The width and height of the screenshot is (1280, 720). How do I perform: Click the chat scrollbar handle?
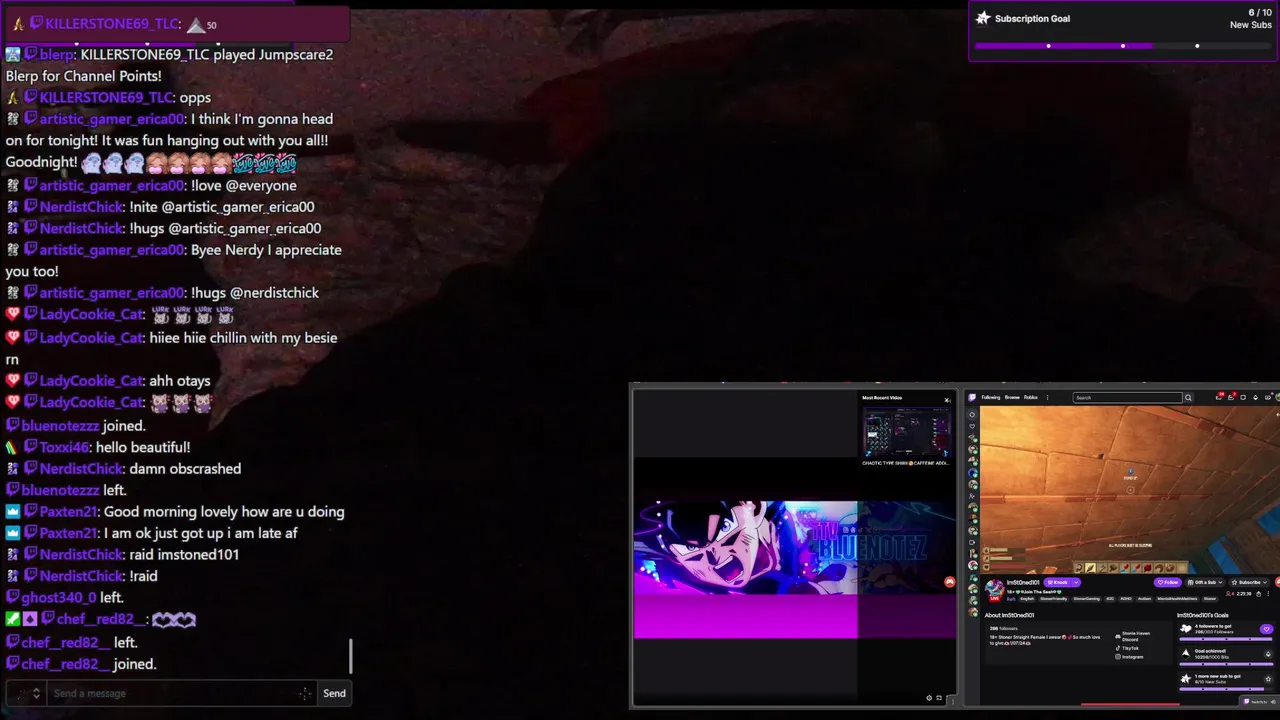click(x=351, y=656)
